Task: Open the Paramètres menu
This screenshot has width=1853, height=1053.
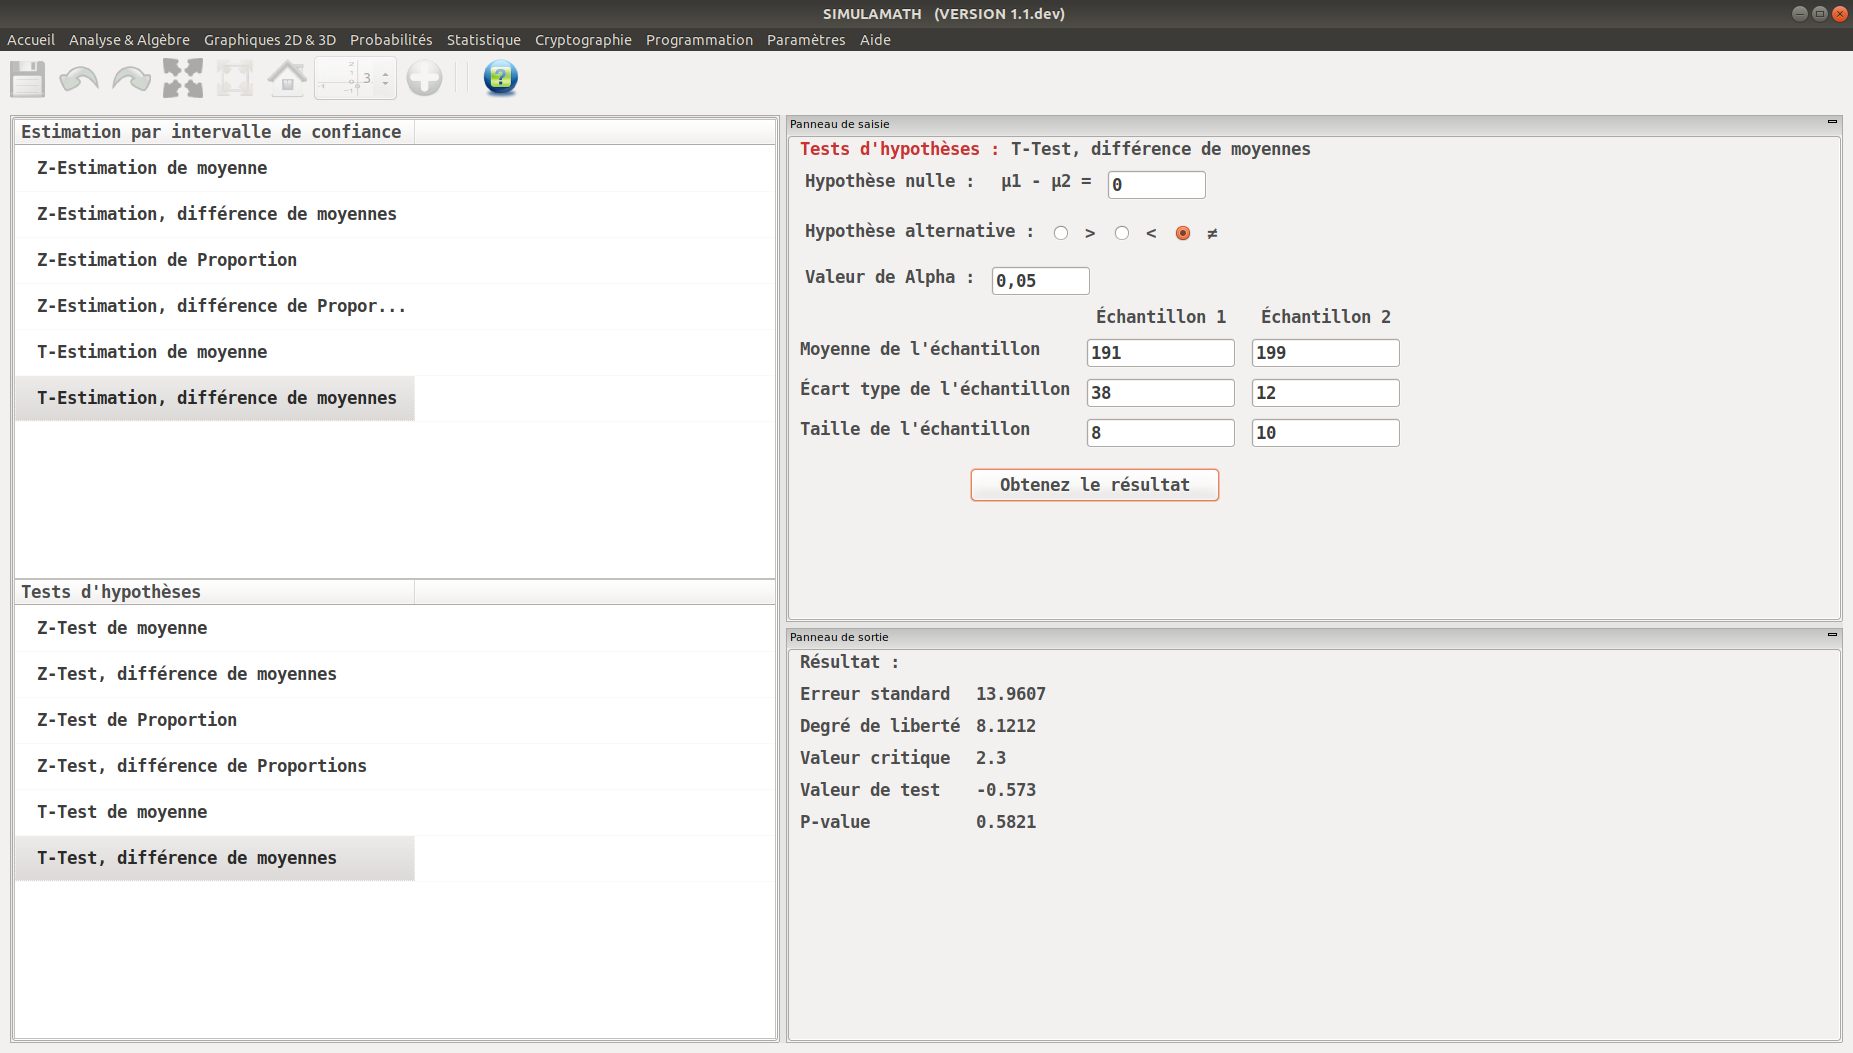Action: click(806, 40)
